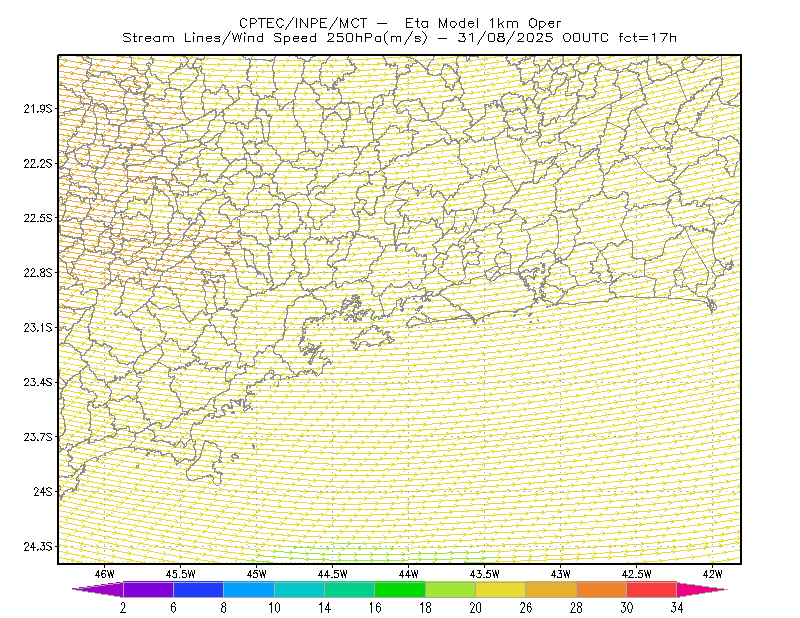The width and height of the screenshot is (800, 618).
Task: Click the '42.5W' longitude label
Action: pos(637,574)
